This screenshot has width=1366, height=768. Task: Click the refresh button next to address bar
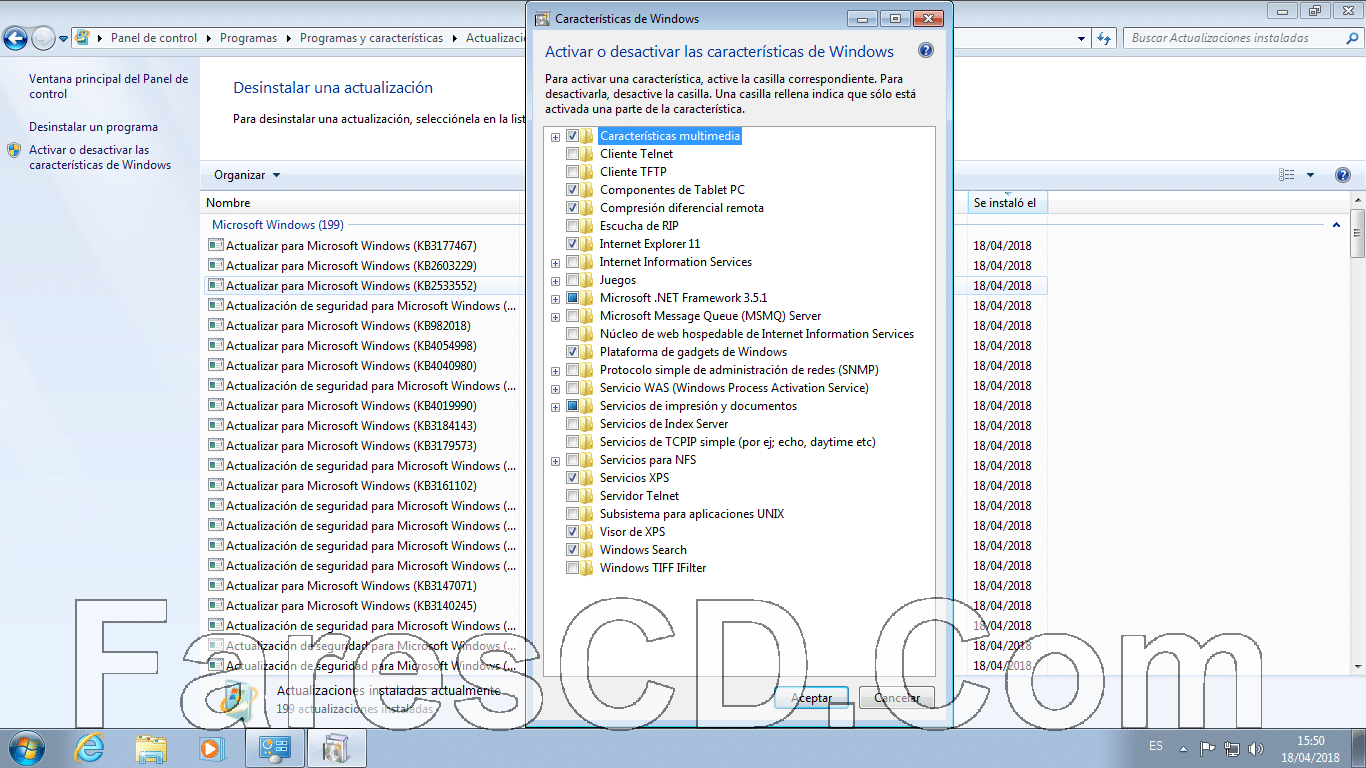1104,38
